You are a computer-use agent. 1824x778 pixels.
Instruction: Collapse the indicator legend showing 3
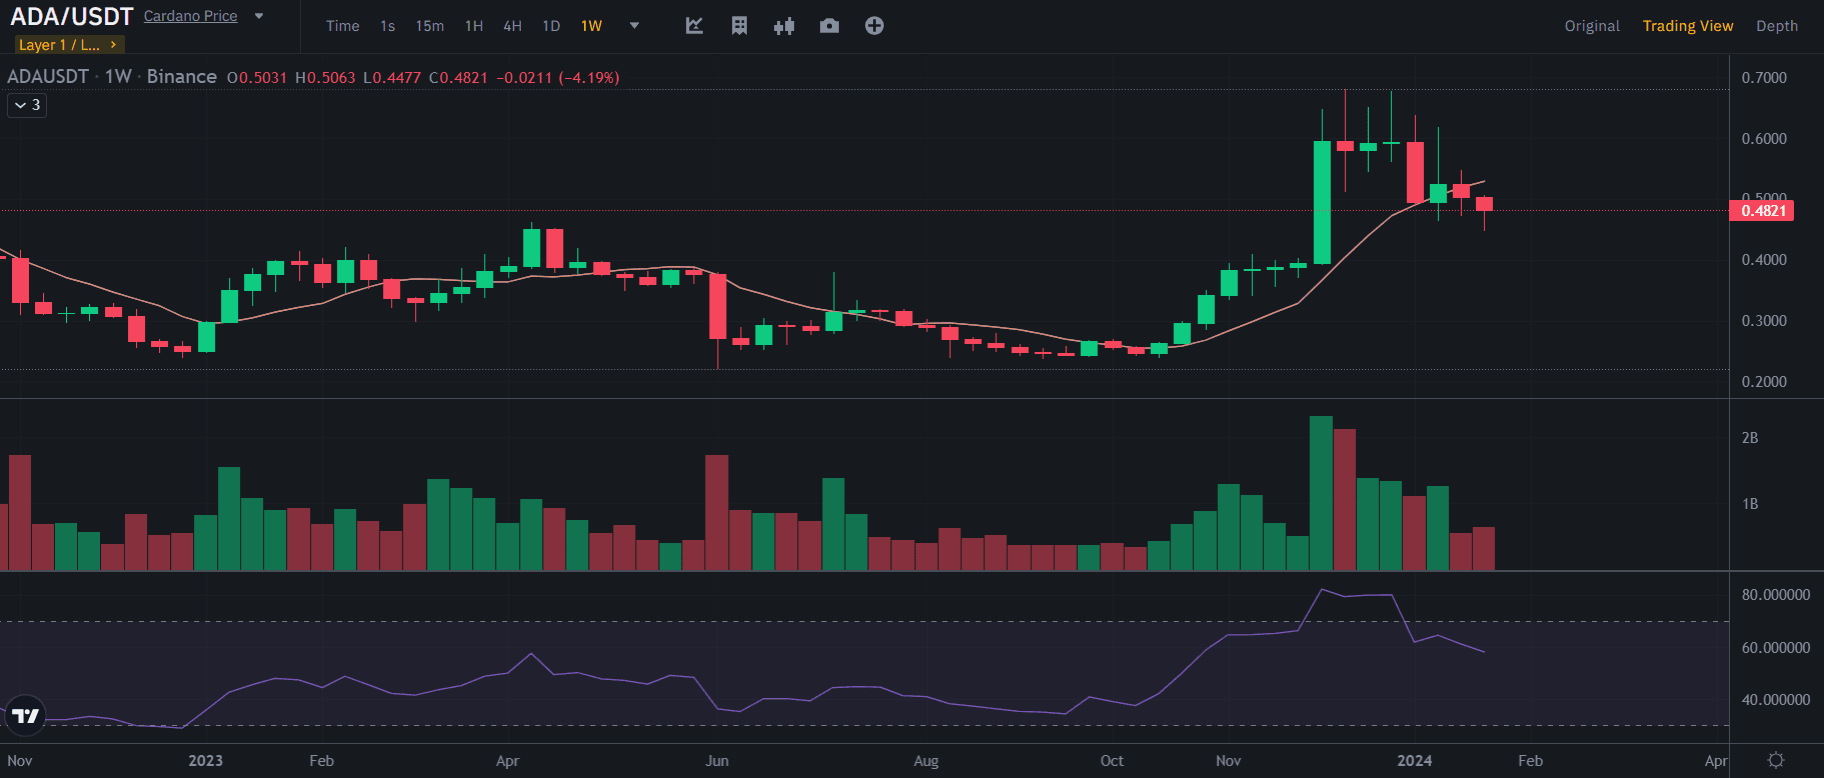click(27, 105)
